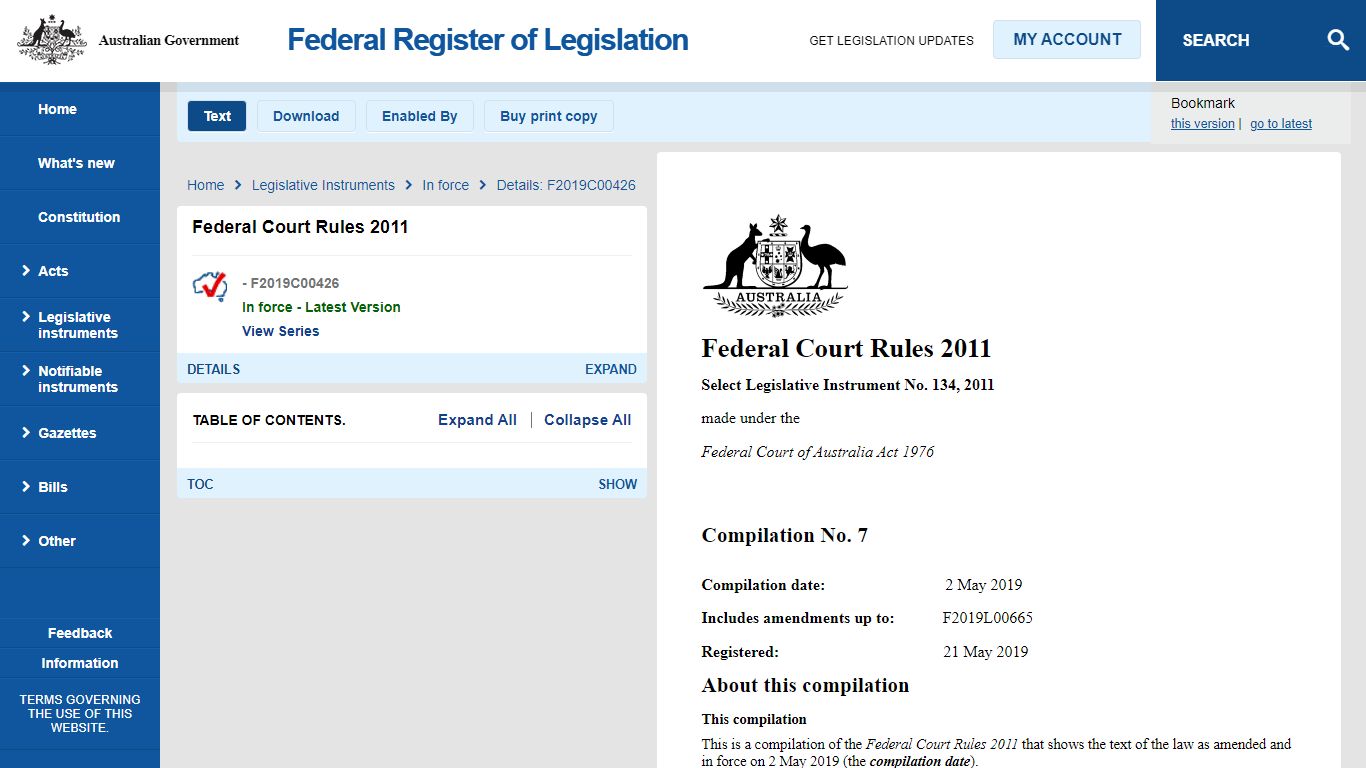Click the go to latest link

[1281, 124]
